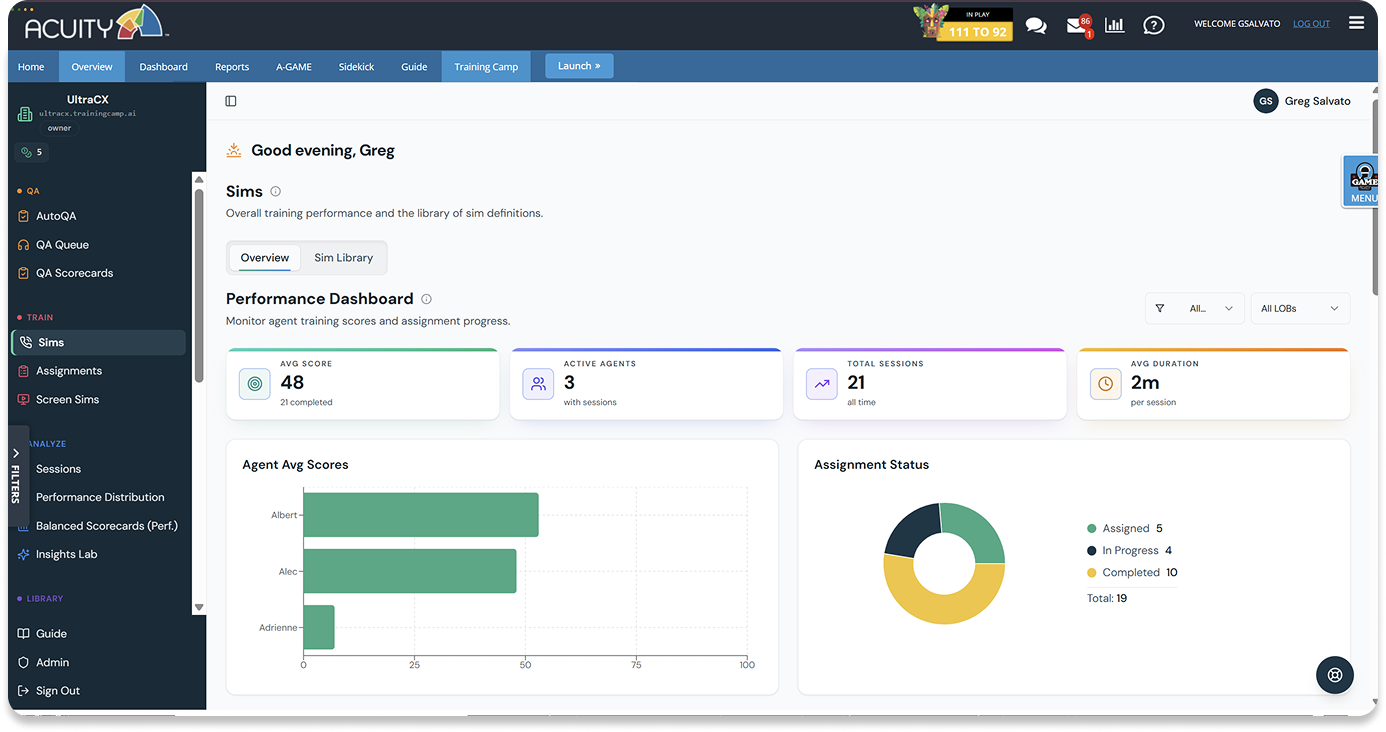This screenshot has height=732, width=1386.
Task: Select the Training Camp nav tab
Action: pyautogui.click(x=486, y=67)
